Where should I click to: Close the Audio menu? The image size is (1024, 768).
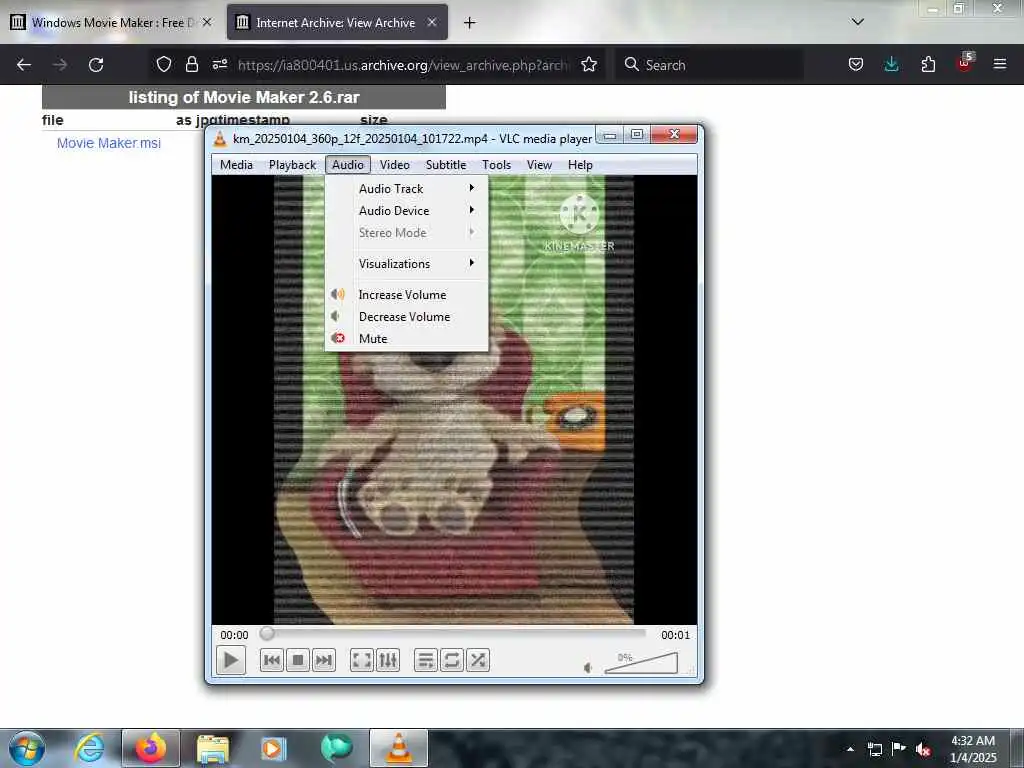coord(347,165)
